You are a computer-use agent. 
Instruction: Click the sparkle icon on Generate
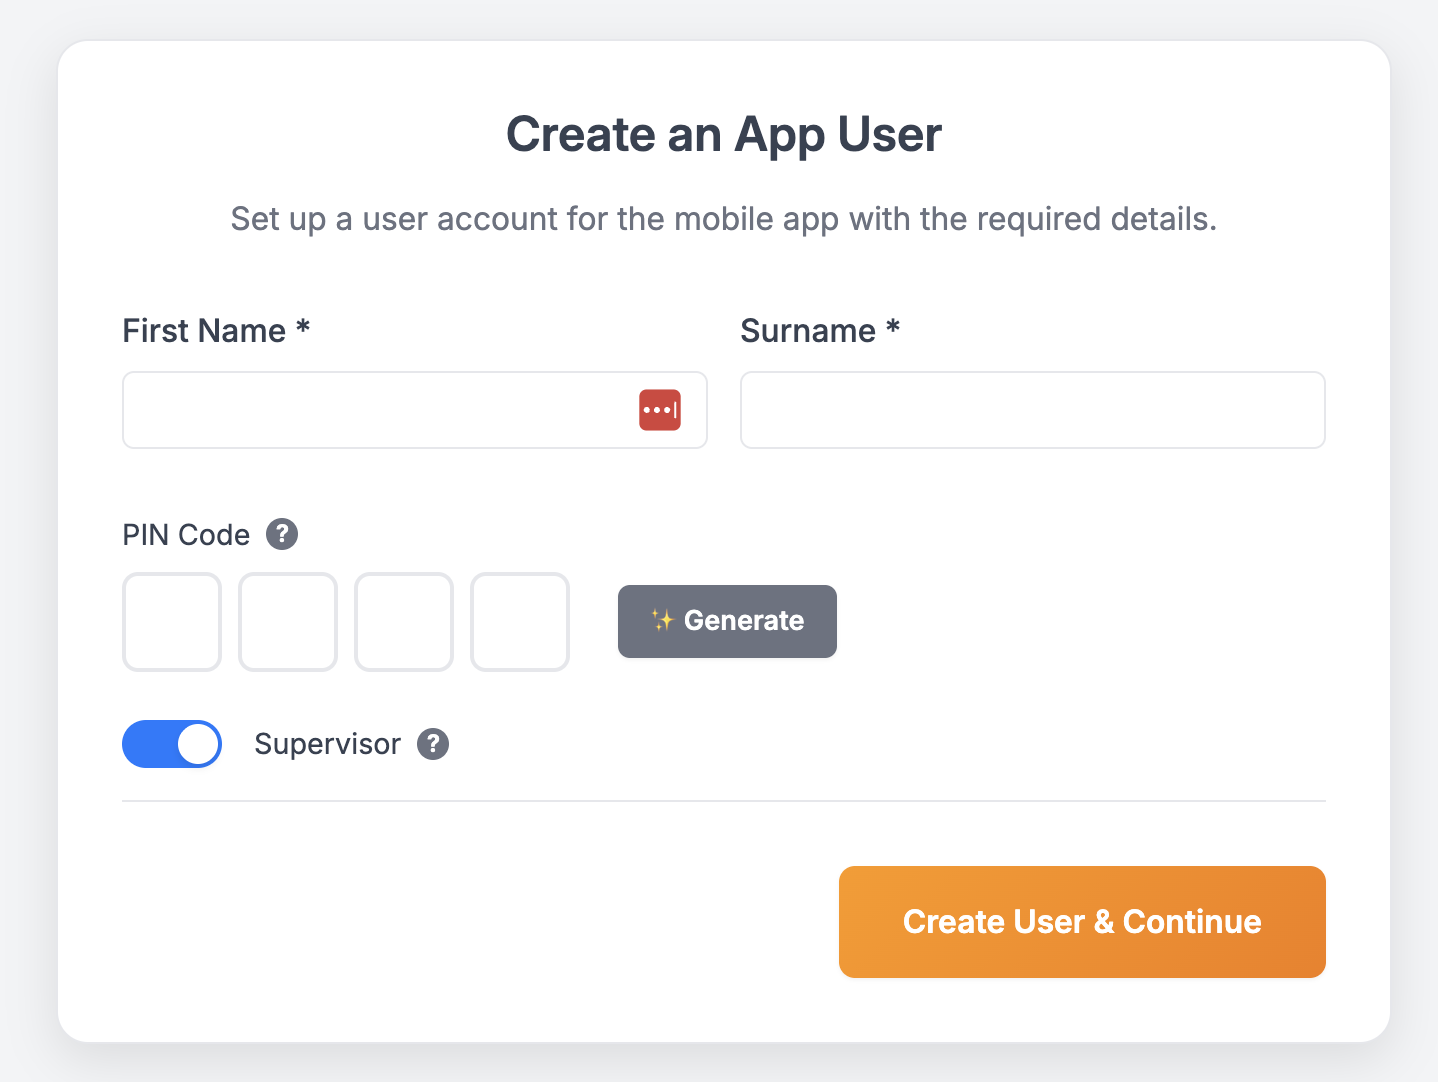click(662, 621)
